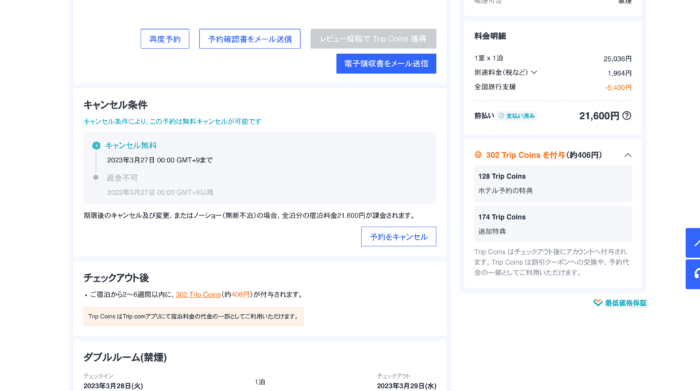The width and height of the screenshot is (700, 391).
Task: Click the 21,600円 total amount
Action: [599, 116]
